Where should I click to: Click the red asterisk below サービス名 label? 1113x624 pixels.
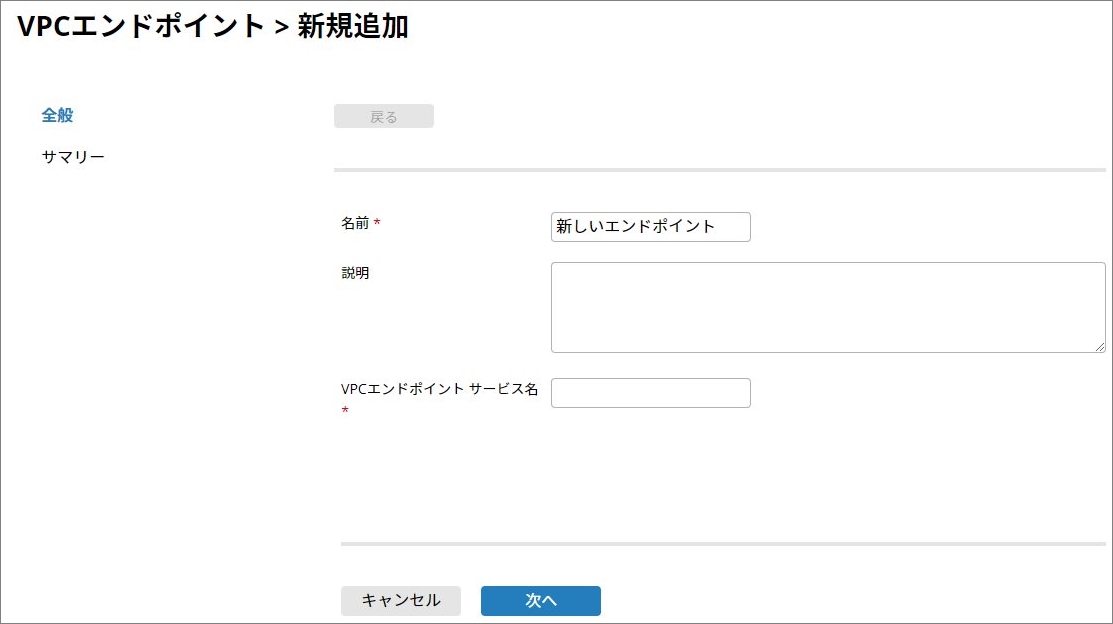pyautogui.click(x=345, y=411)
